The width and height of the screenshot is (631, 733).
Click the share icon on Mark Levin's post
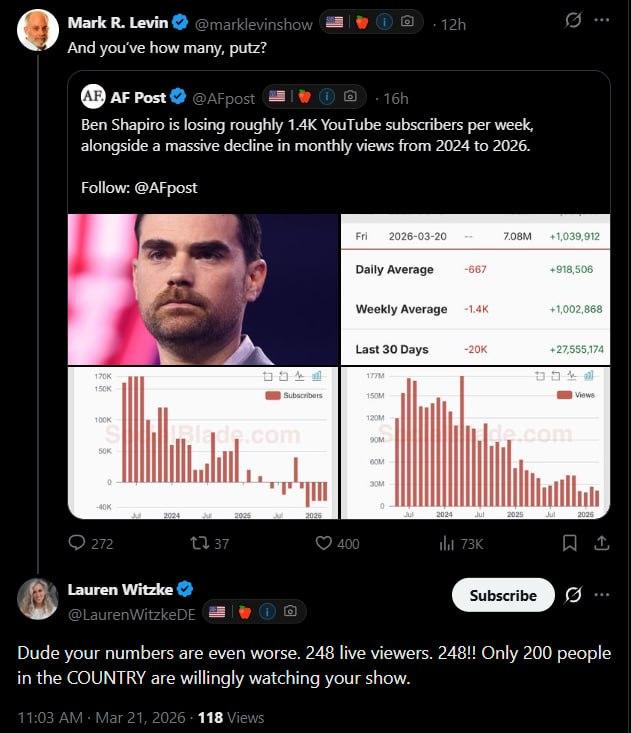point(602,543)
